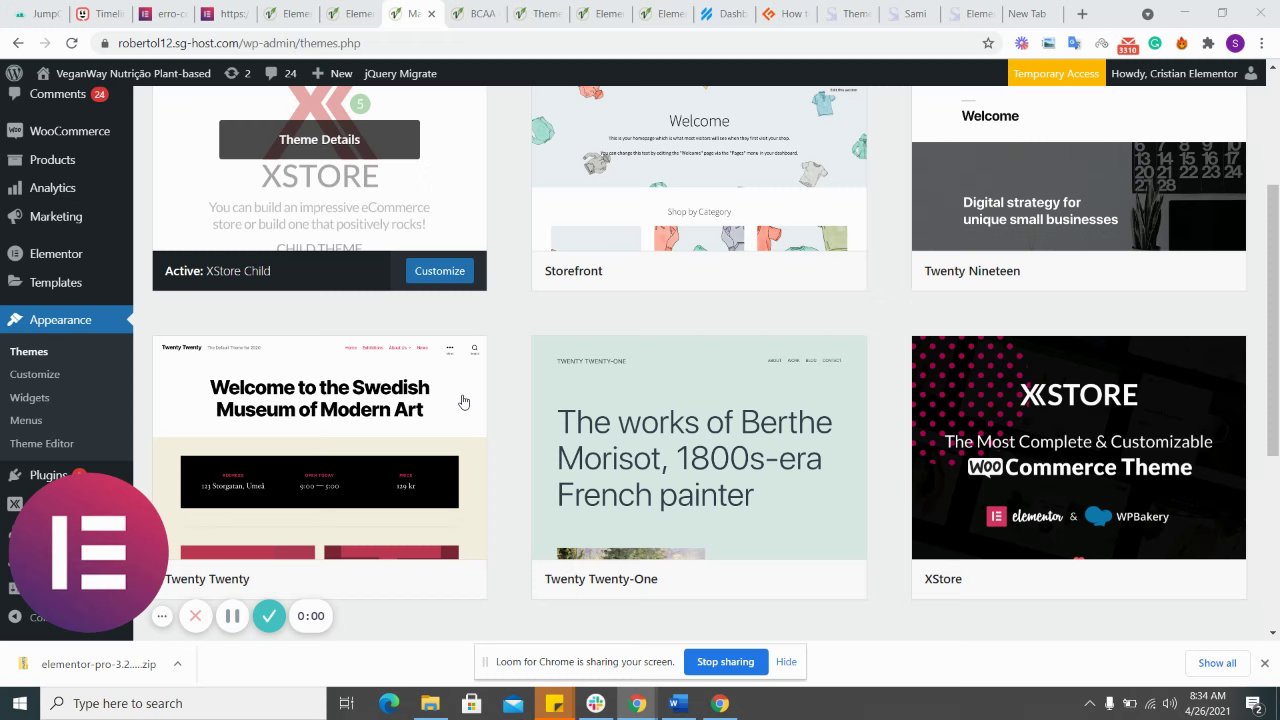Switch to Slack in the taskbar
Image resolution: width=1280 pixels, height=720 pixels.
click(x=595, y=703)
